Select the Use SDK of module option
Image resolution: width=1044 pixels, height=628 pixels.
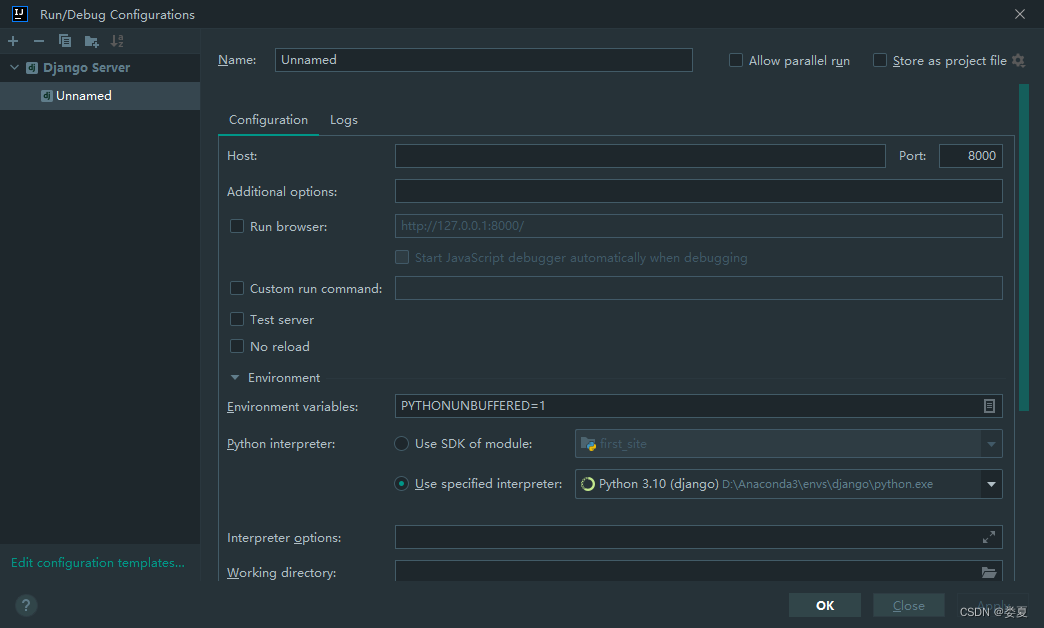(401, 443)
